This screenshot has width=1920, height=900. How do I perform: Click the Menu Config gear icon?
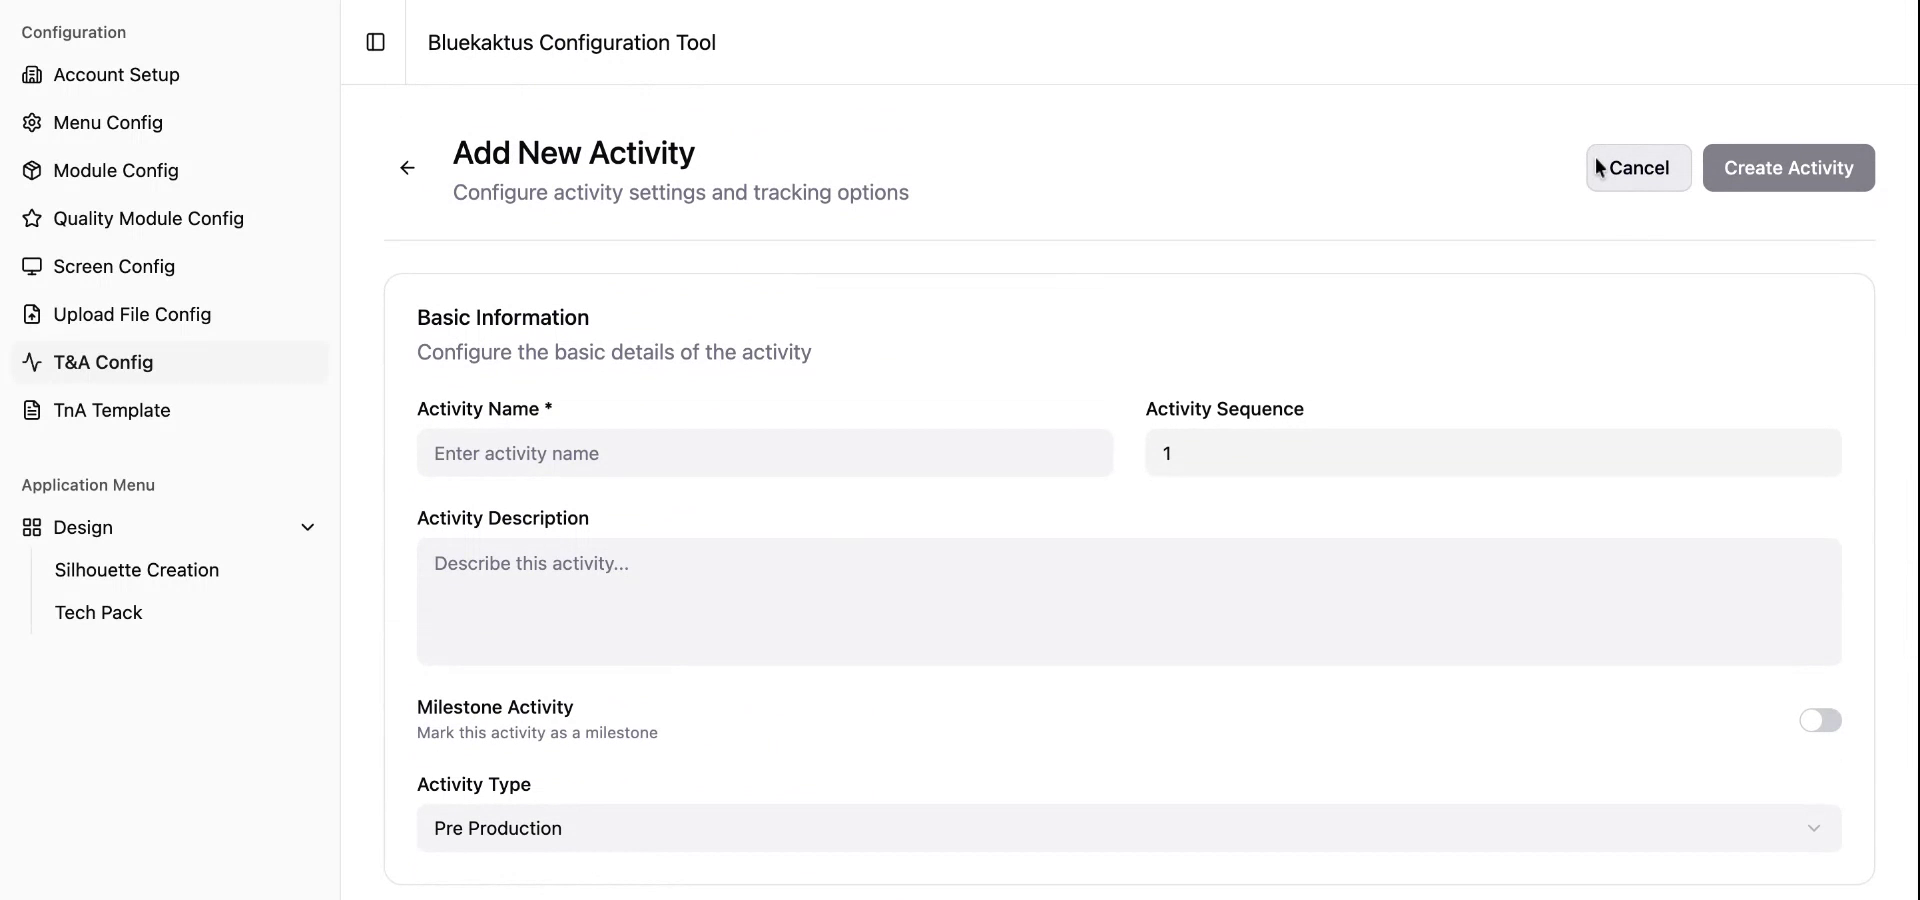point(32,123)
